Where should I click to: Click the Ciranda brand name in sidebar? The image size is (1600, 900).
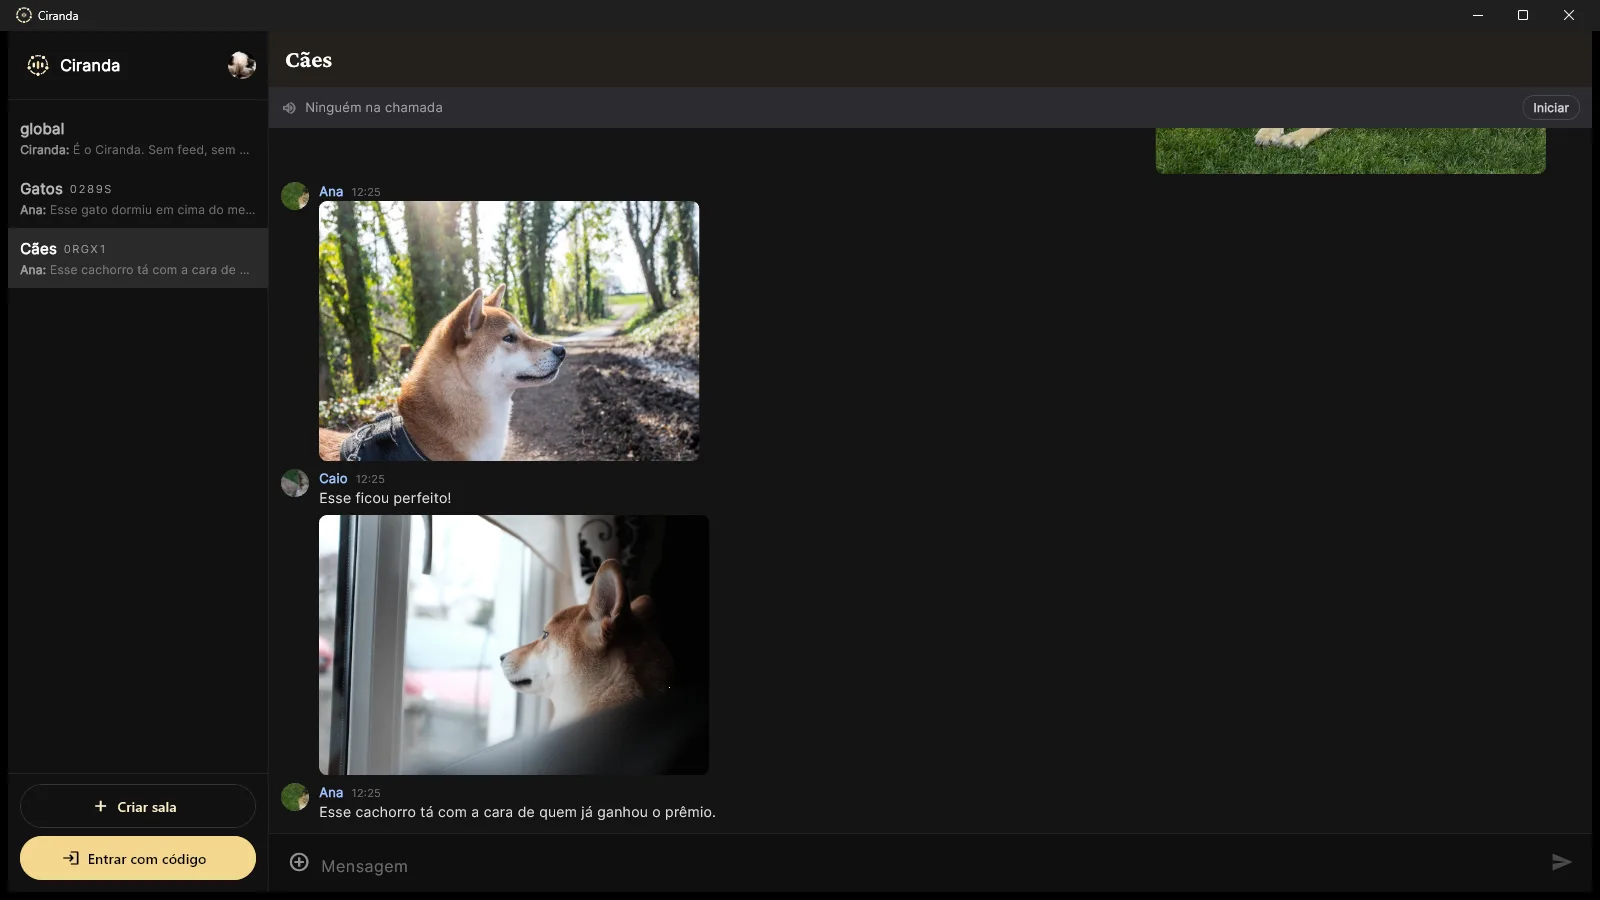(90, 65)
